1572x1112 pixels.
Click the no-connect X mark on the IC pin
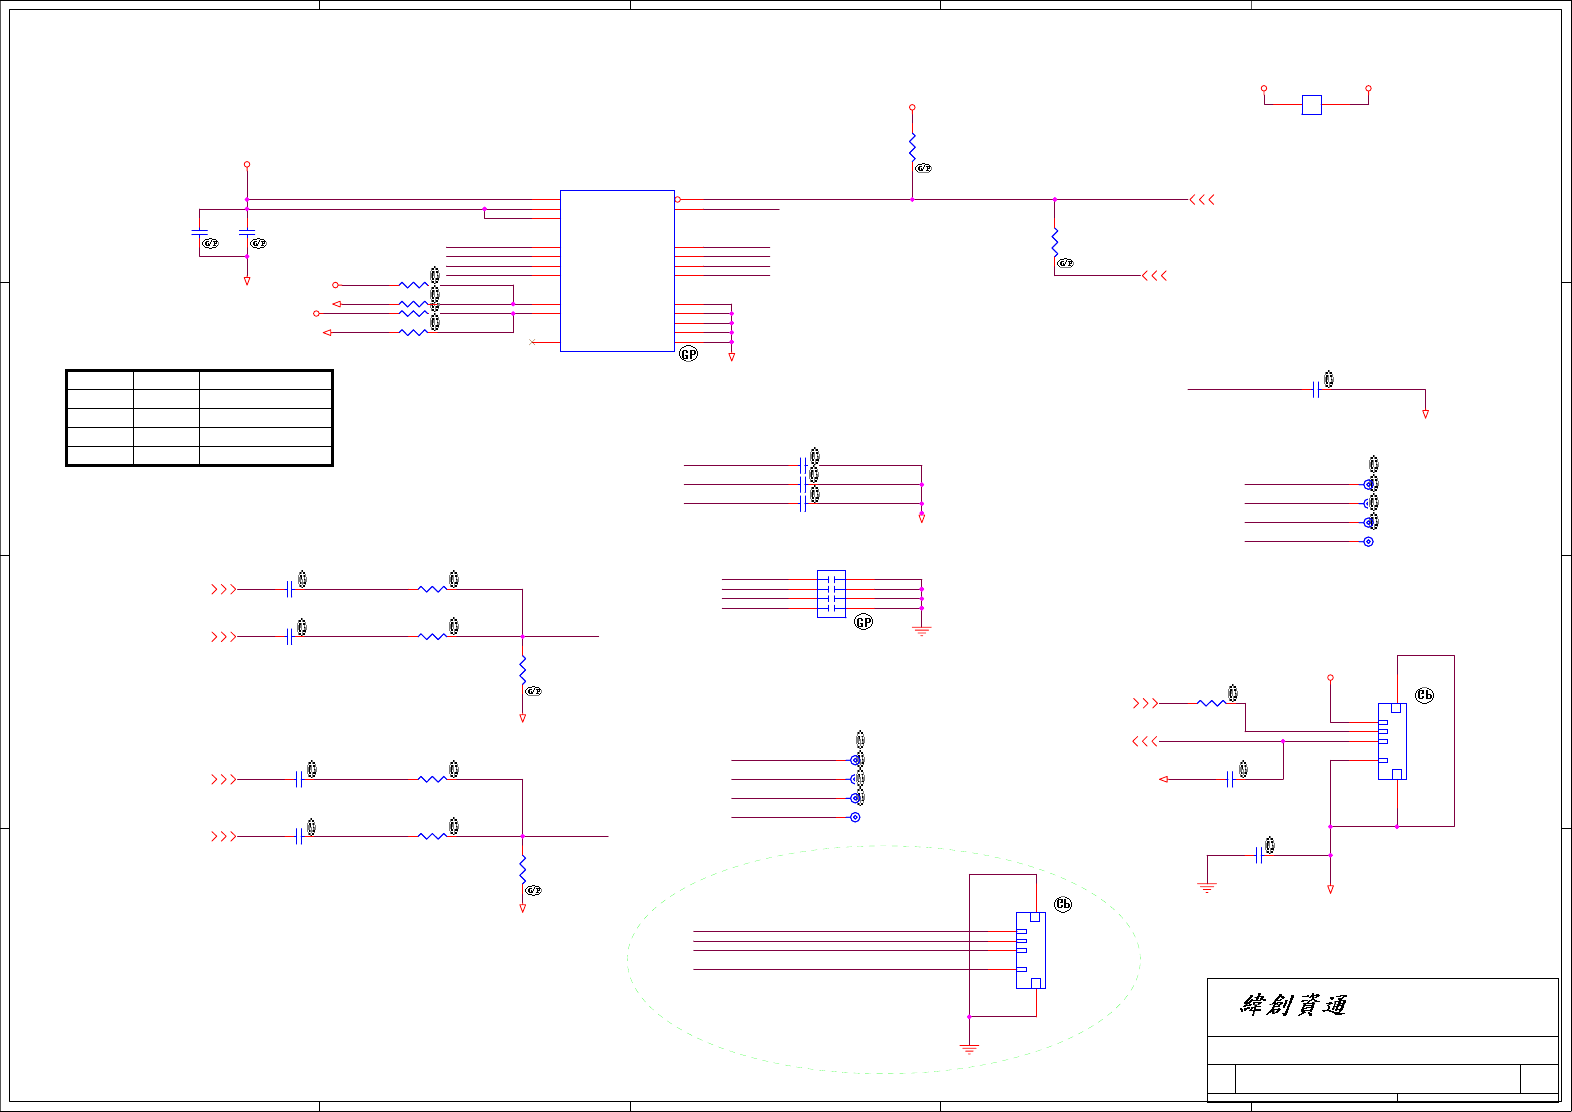[x=532, y=342]
